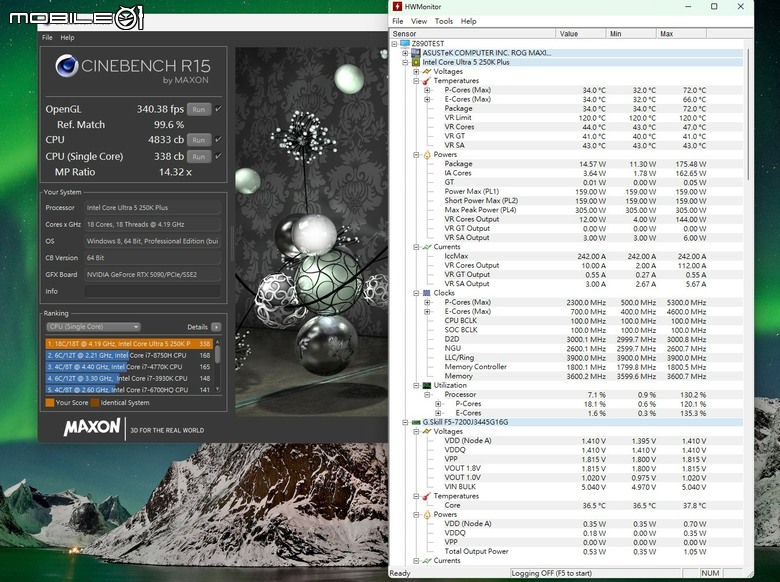Run the CPU (Single Core) benchmark
The width and height of the screenshot is (780, 582).
(198, 156)
